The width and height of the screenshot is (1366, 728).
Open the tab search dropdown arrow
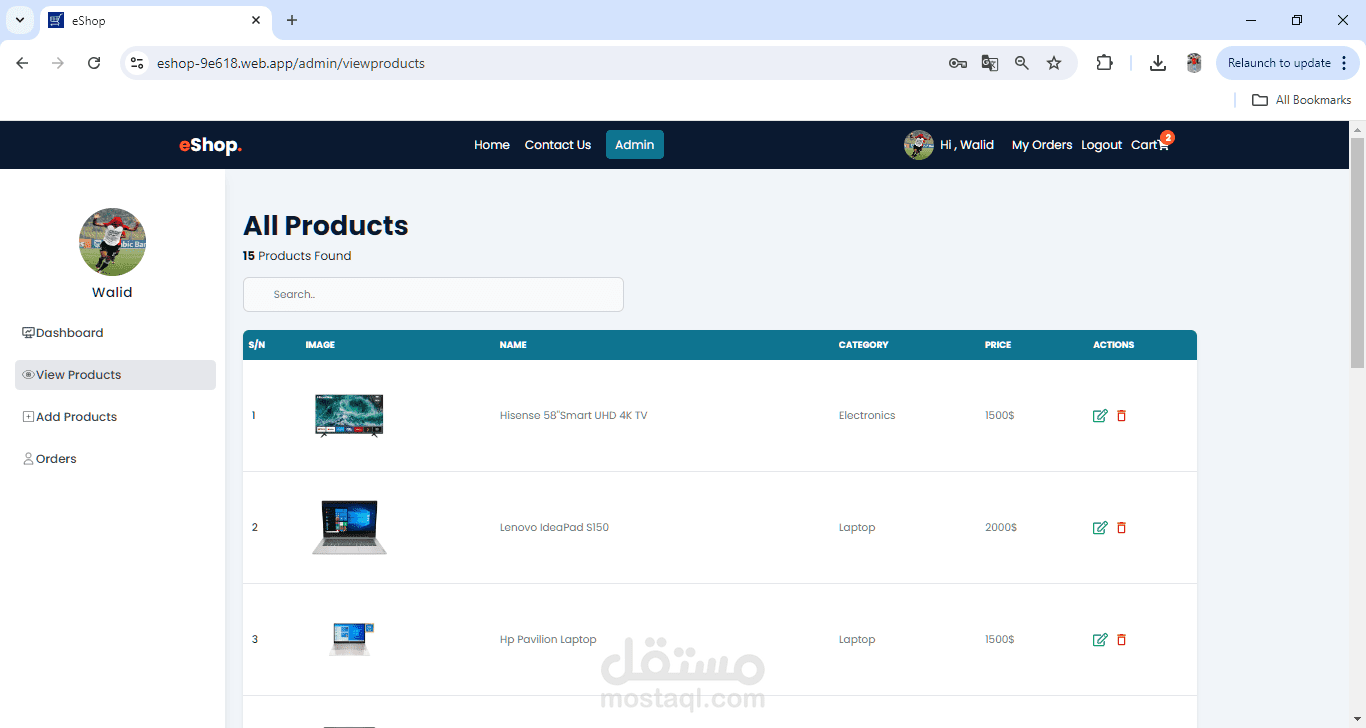(19, 20)
